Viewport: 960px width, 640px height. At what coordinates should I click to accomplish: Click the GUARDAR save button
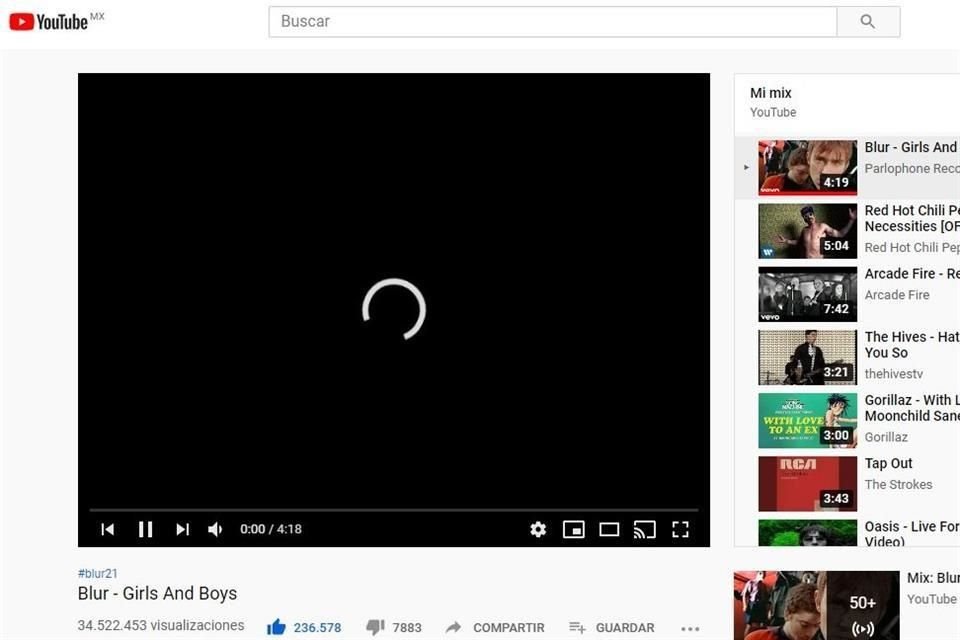coord(612,628)
